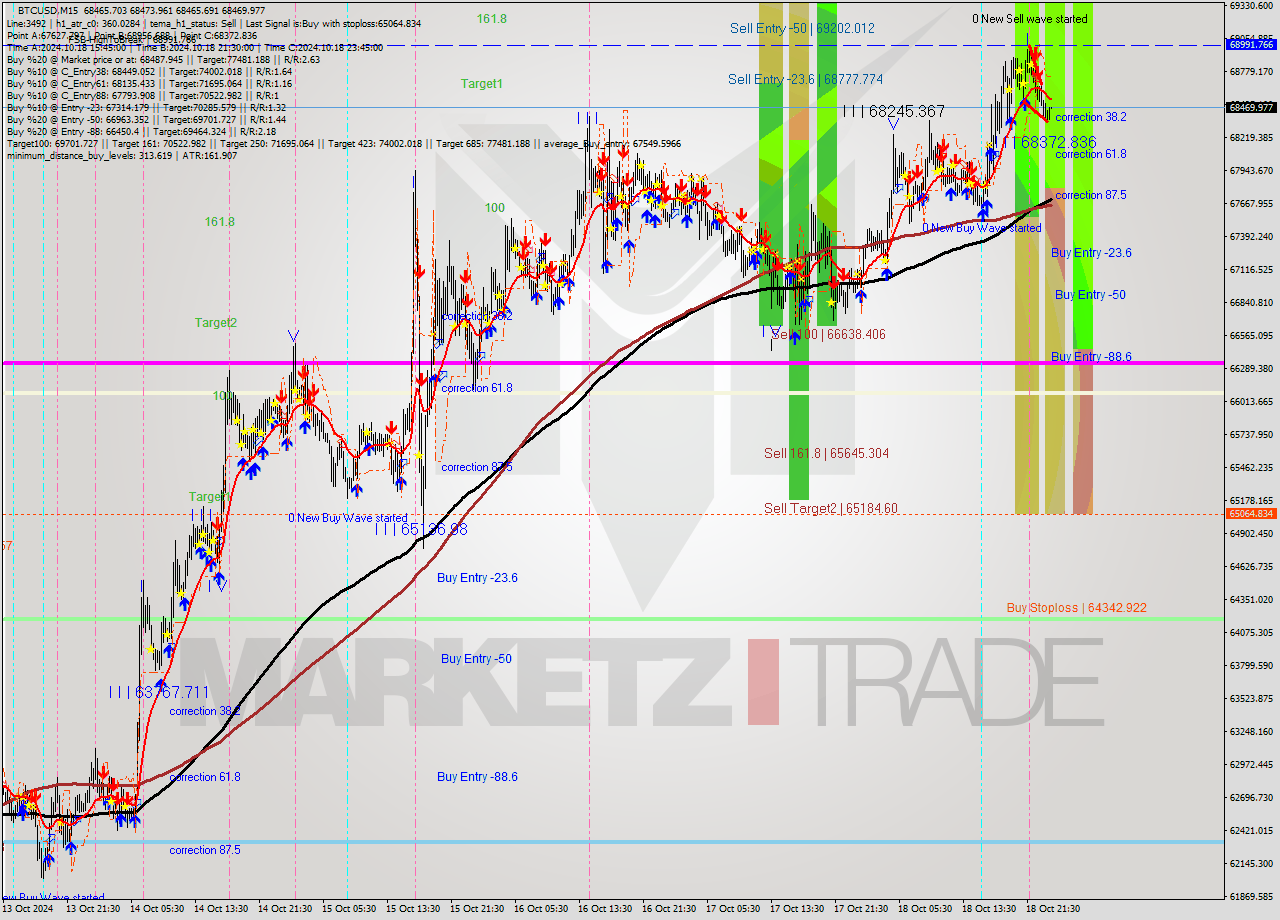Click the red 65064.834 stoploss price tag
Viewport: 1280px width, 920px height.
[x=1251, y=513]
